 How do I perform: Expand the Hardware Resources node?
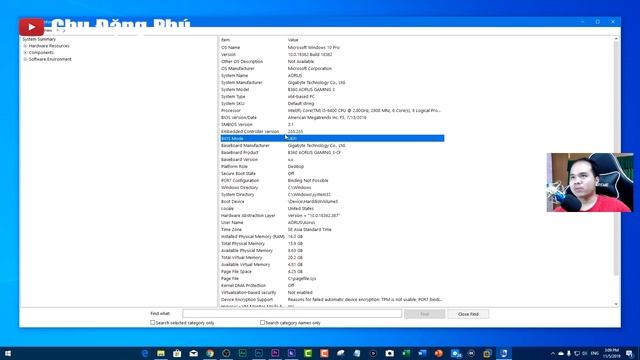tap(25, 46)
